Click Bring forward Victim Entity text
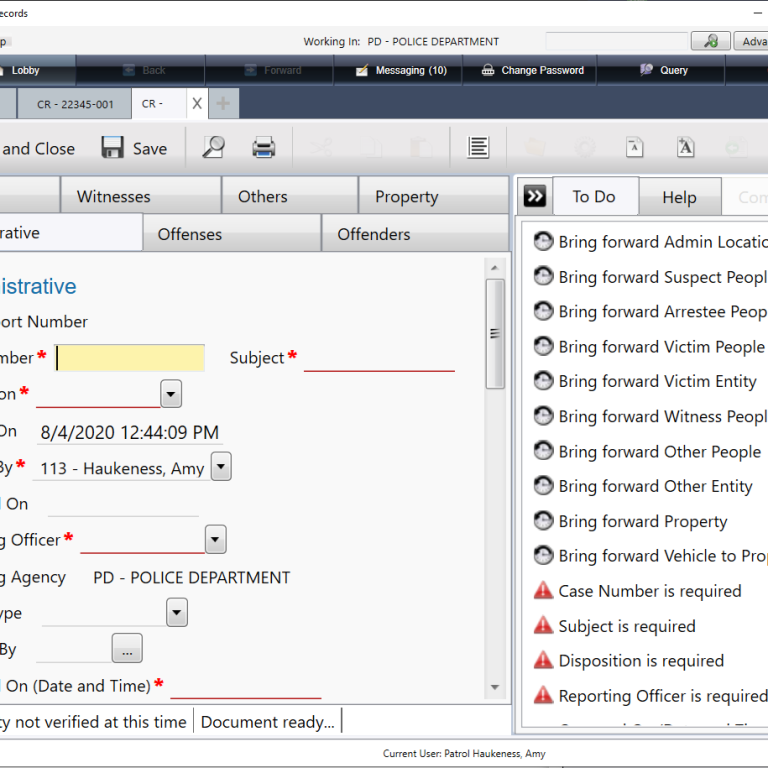 click(657, 381)
